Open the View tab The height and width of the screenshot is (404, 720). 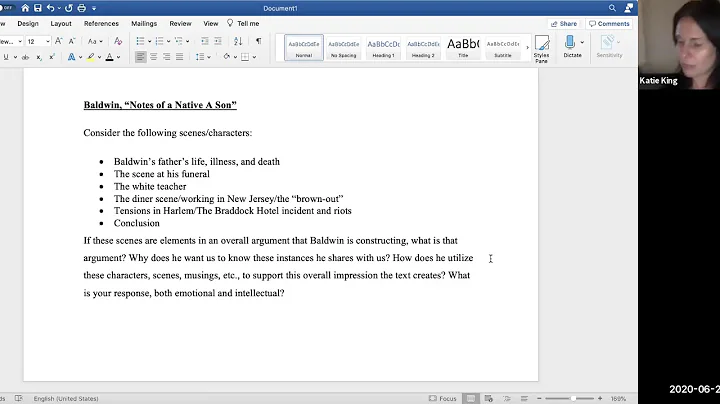pyautogui.click(x=211, y=23)
